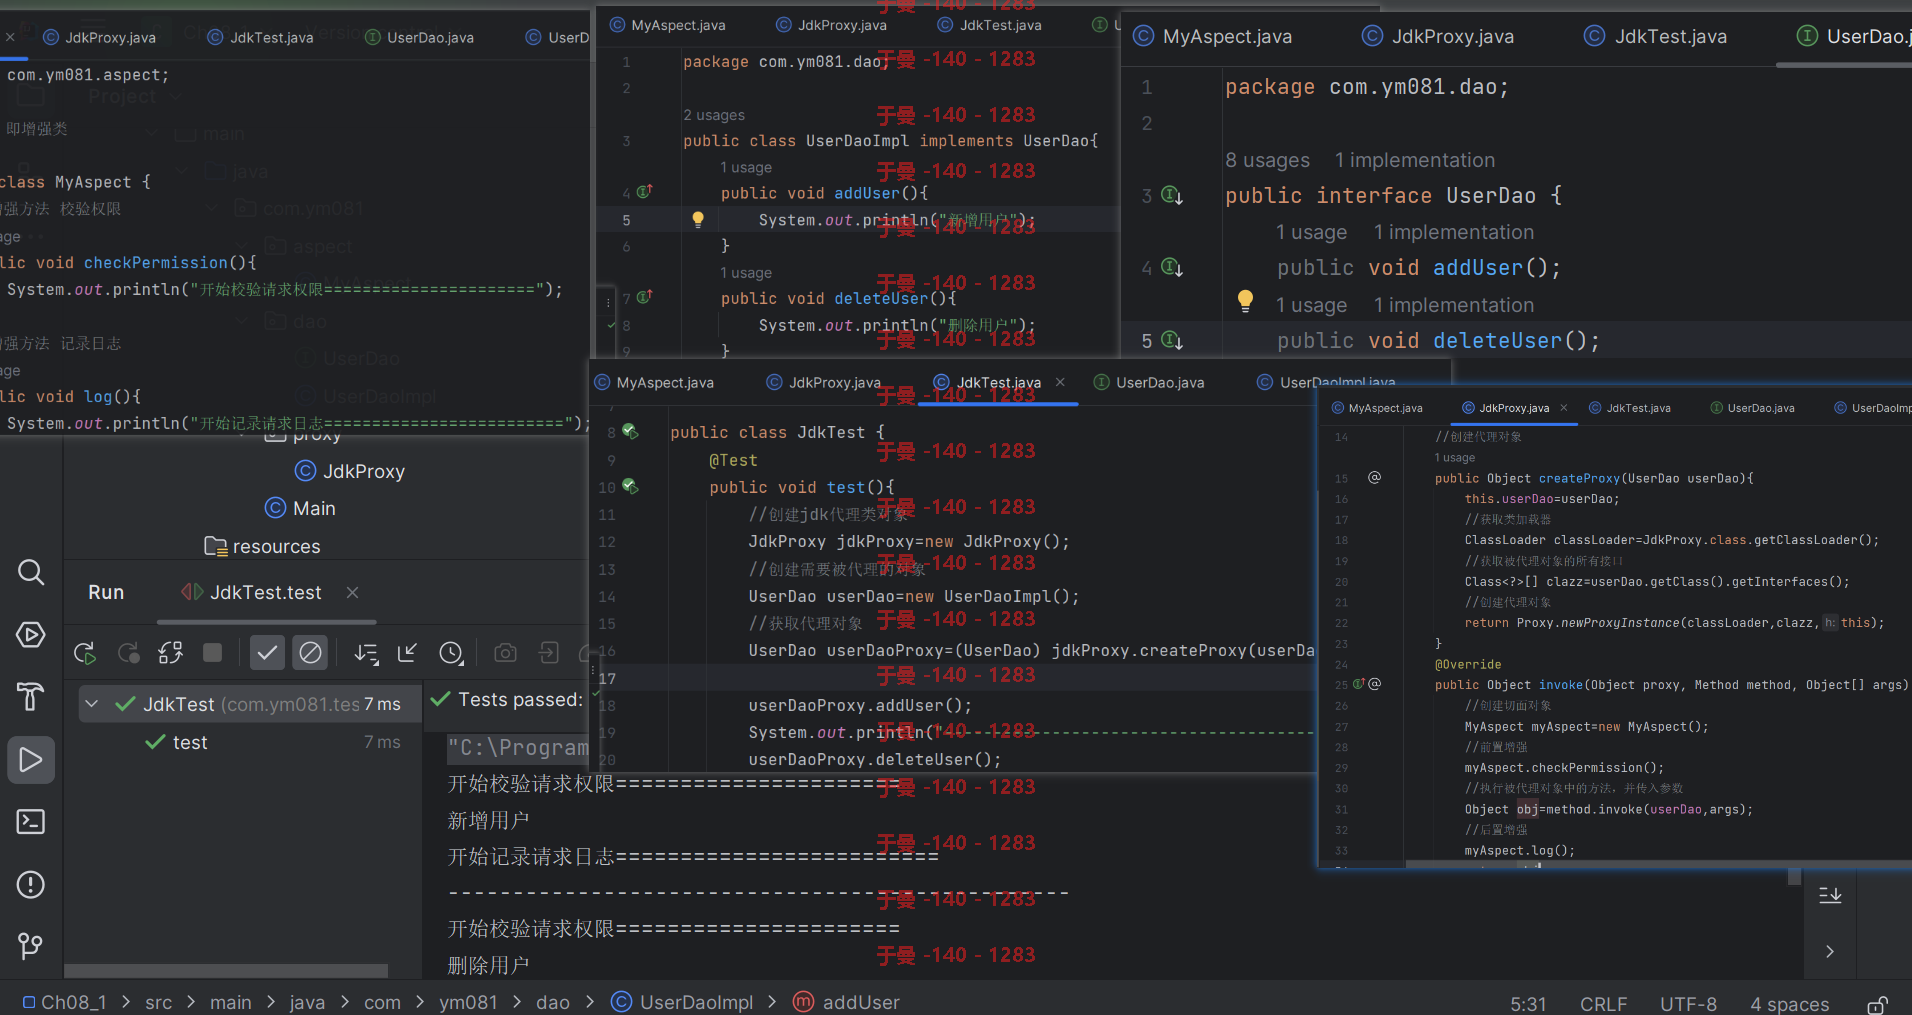1912x1015 pixels.
Task: Click the camera snapshot icon in Run toolbar
Action: click(506, 653)
